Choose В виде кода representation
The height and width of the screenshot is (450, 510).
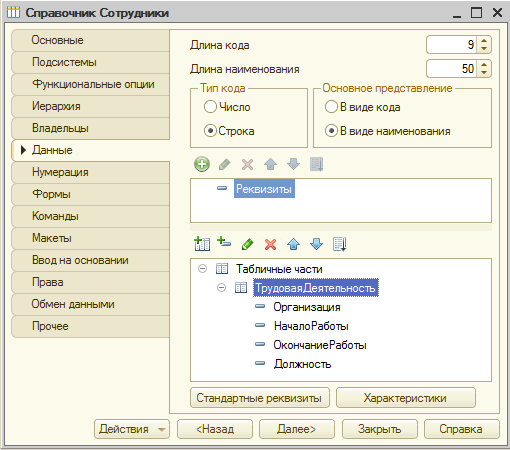tap(331, 107)
